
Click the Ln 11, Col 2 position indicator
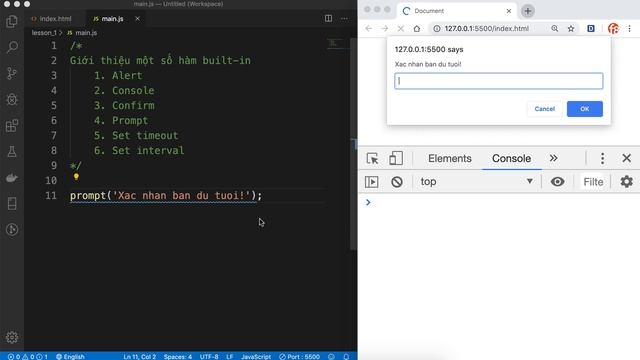point(140,356)
